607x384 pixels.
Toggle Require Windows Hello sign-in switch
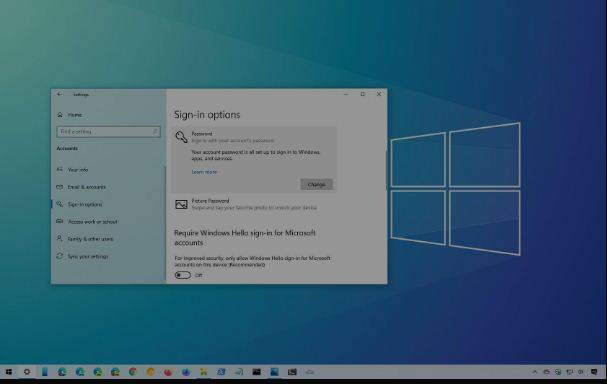pyautogui.click(x=183, y=275)
